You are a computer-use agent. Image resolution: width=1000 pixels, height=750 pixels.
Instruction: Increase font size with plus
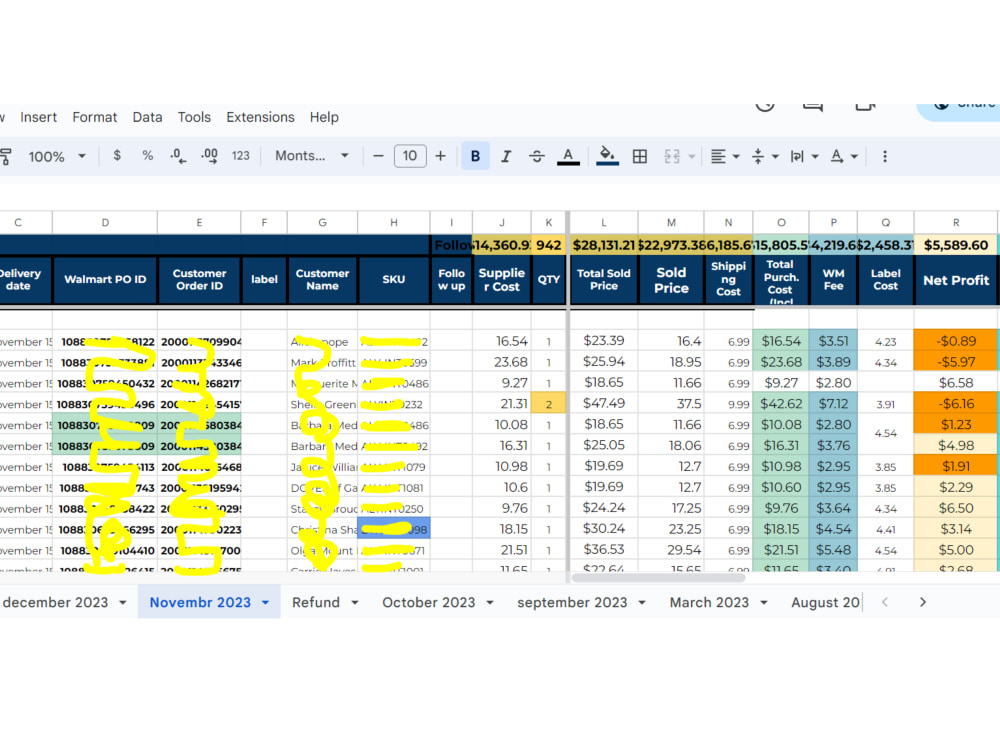click(440, 156)
